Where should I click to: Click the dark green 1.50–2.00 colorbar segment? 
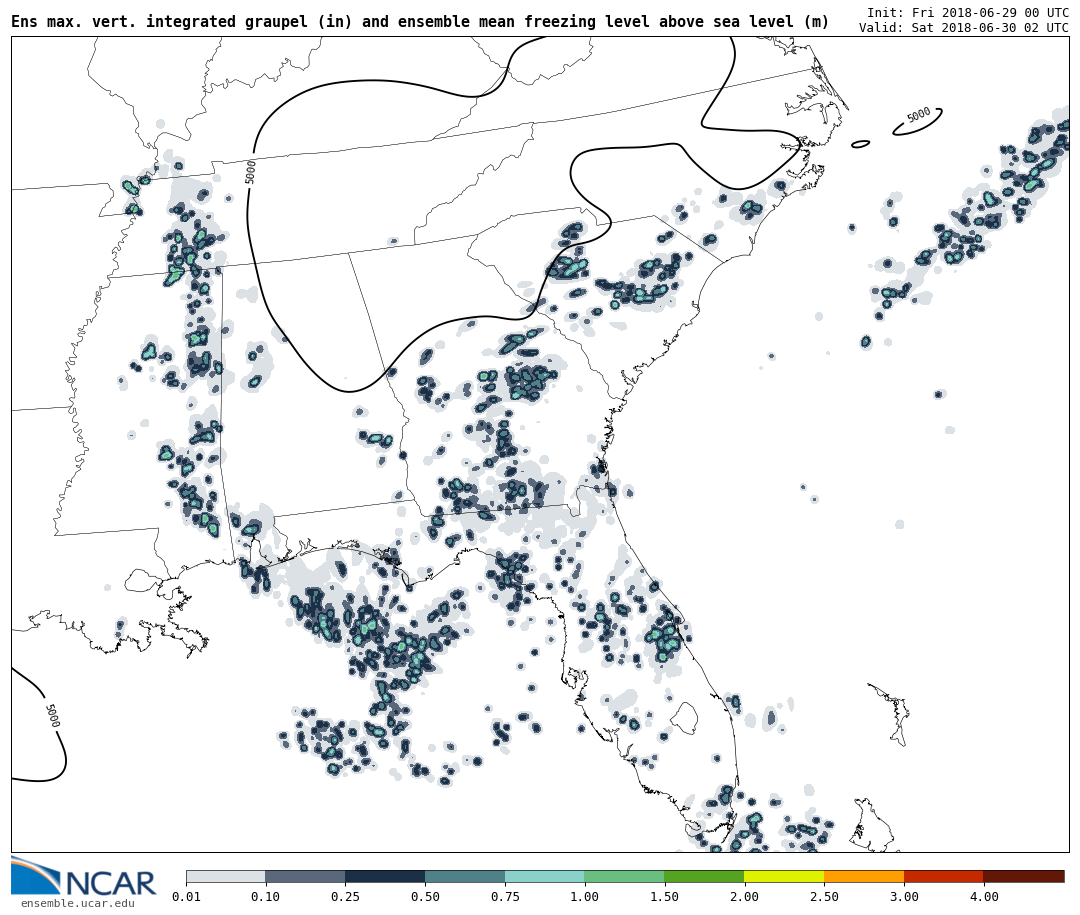pos(704,876)
